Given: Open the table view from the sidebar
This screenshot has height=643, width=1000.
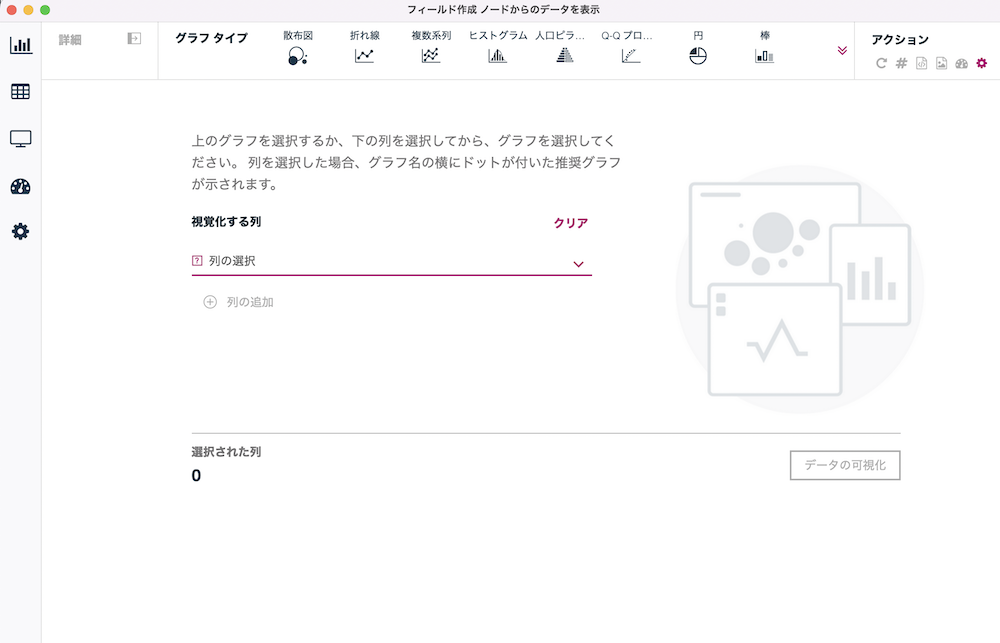Looking at the screenshot, I should pos(20,92).
